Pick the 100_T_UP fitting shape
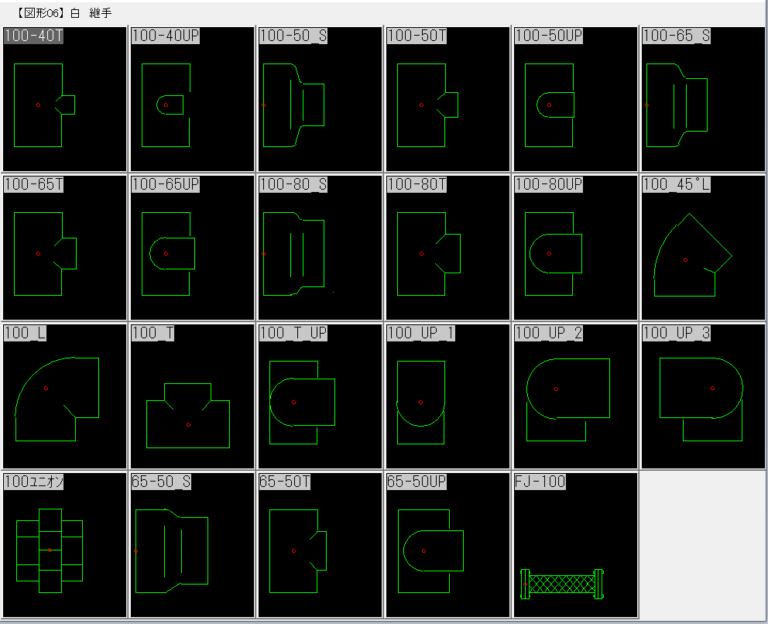 [x=320, y=396]
